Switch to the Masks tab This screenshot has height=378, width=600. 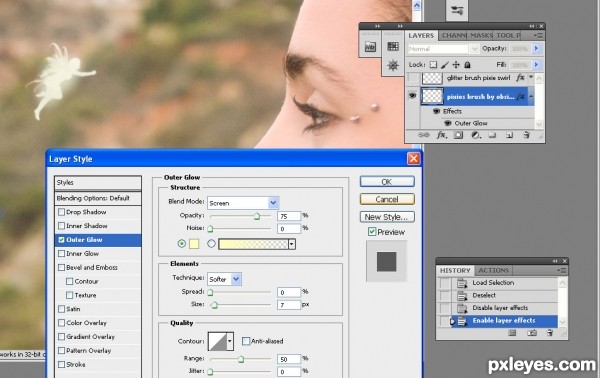481,36
